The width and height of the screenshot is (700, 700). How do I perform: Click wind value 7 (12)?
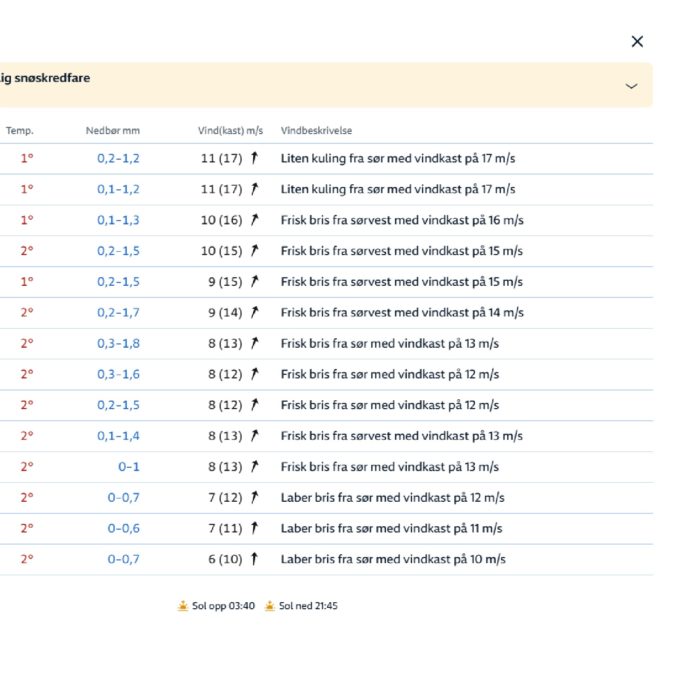click(x=225, y=497)
